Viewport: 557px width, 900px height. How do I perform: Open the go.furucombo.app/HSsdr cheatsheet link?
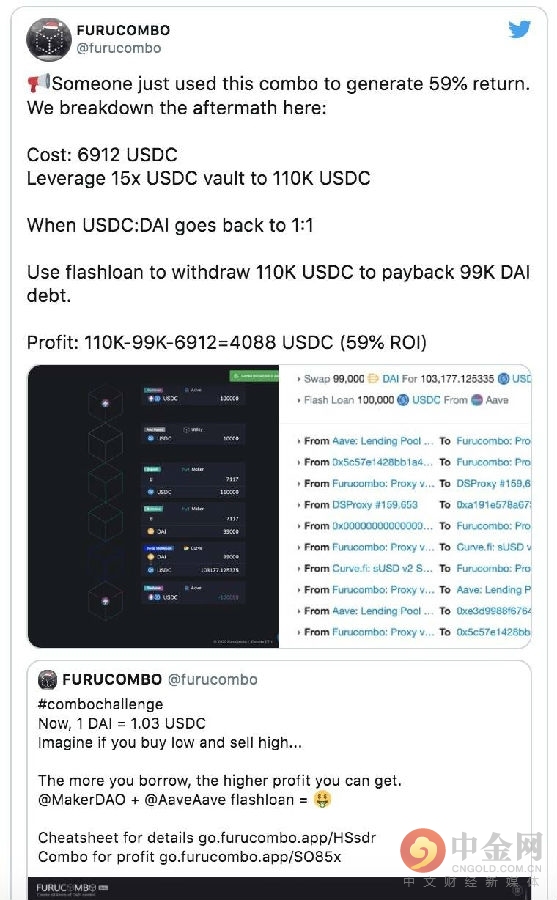[287, 837]
